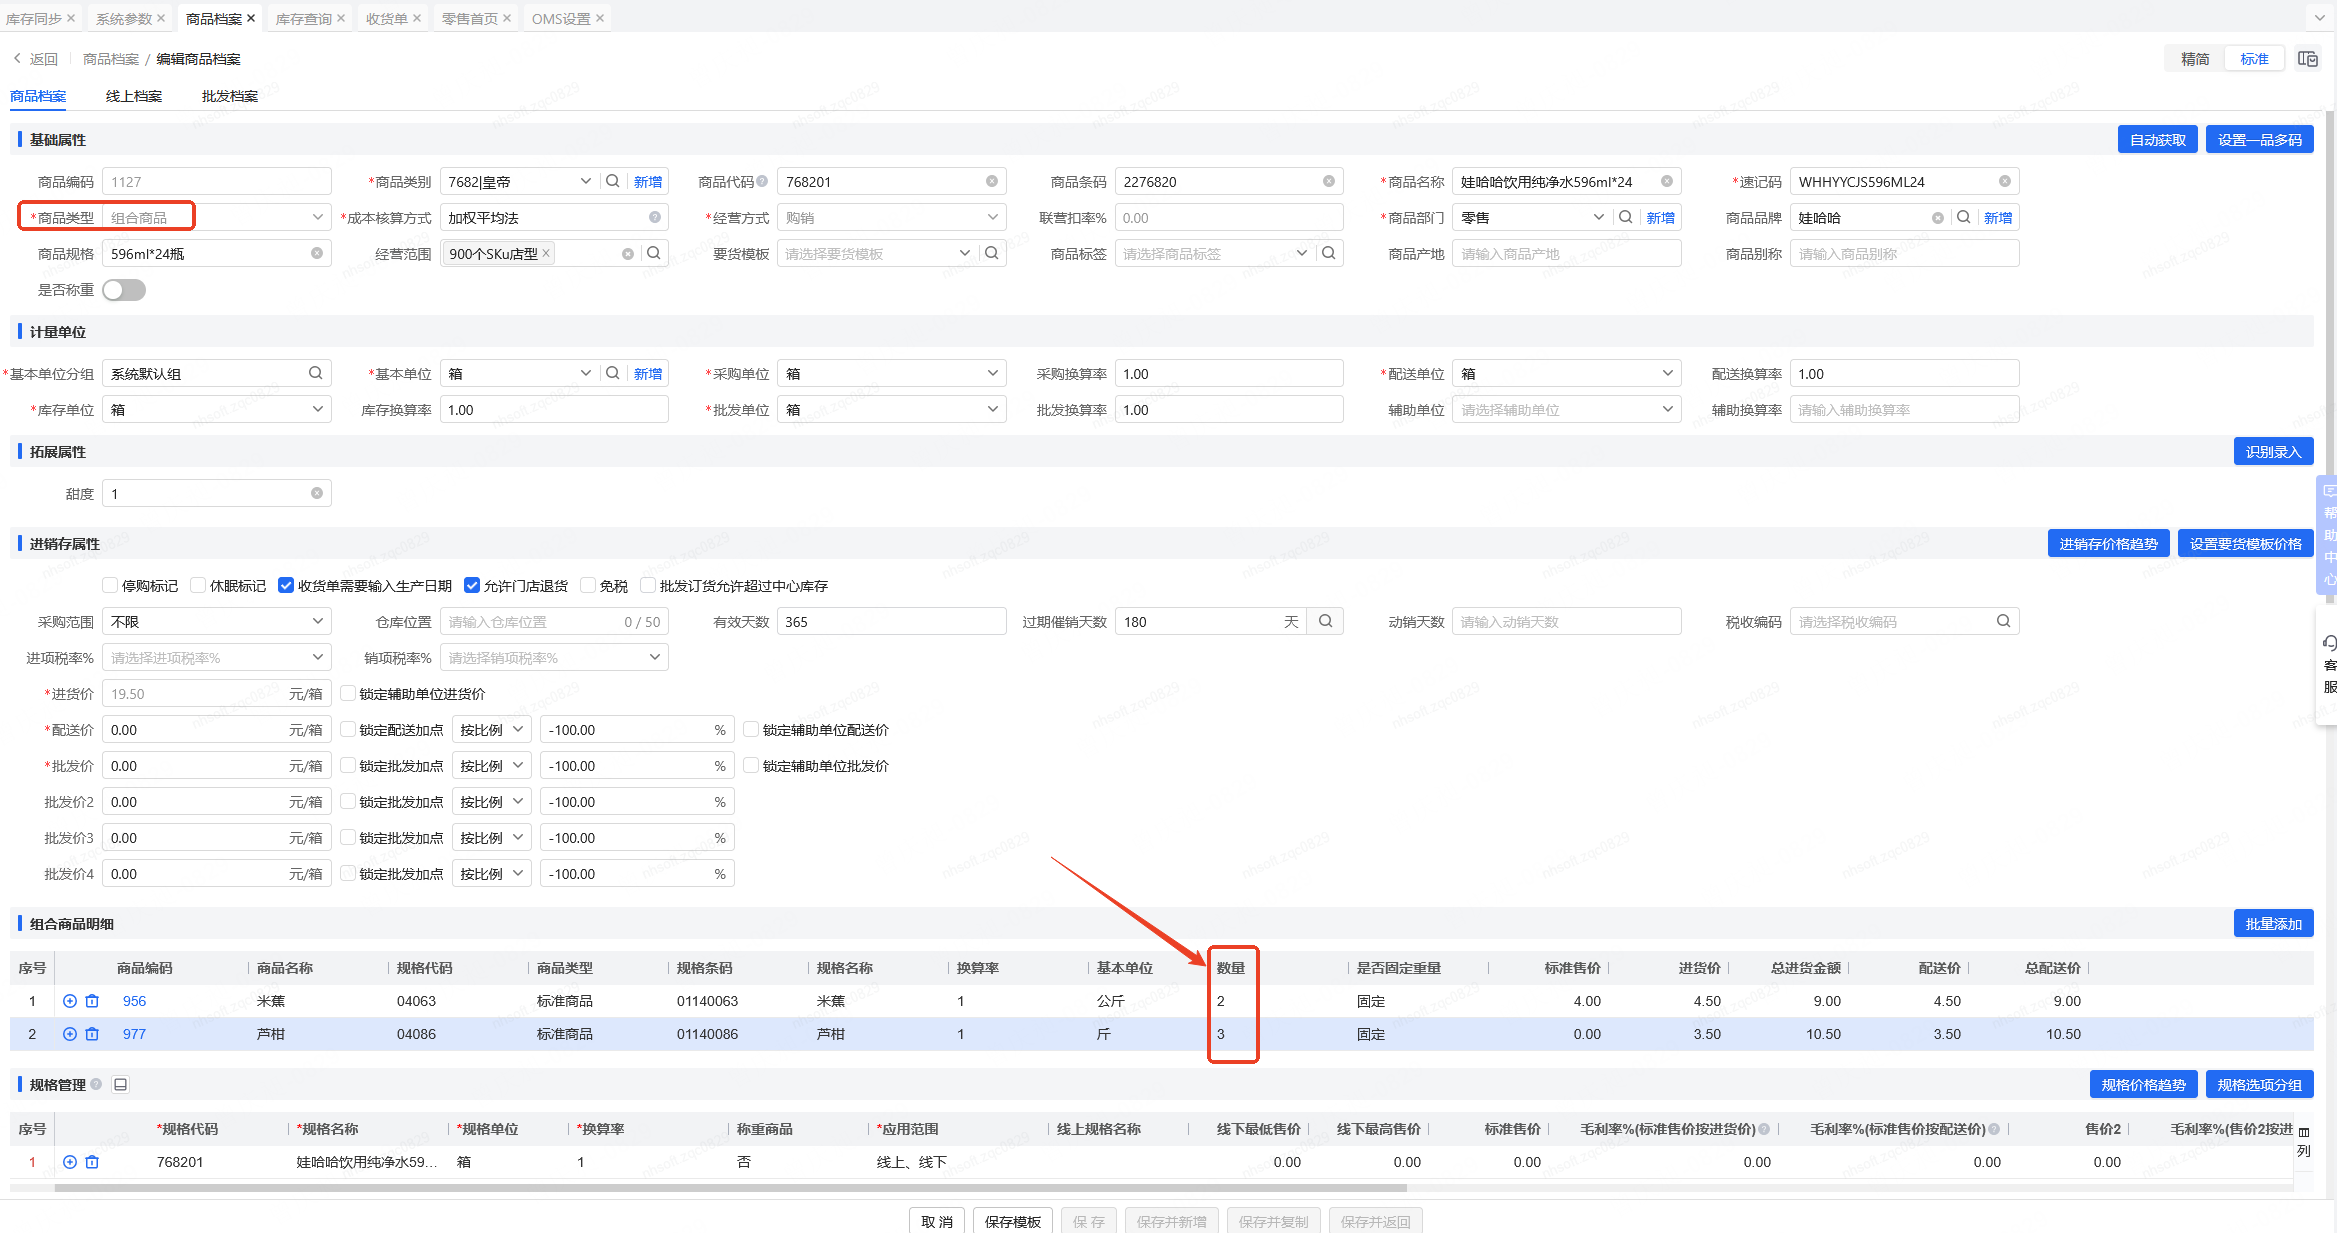The width and height of the screenshot is (2337, 1233).
Task: Click the 自动获取 button
Action: [x=2158, y=140]
